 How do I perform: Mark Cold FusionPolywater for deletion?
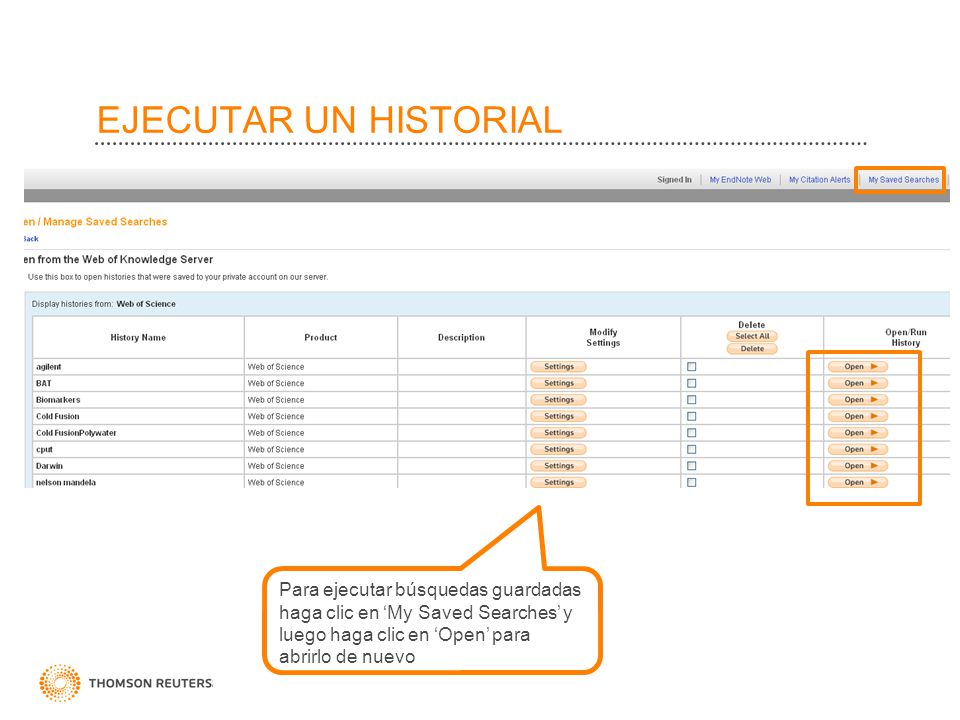click(692, 433)
